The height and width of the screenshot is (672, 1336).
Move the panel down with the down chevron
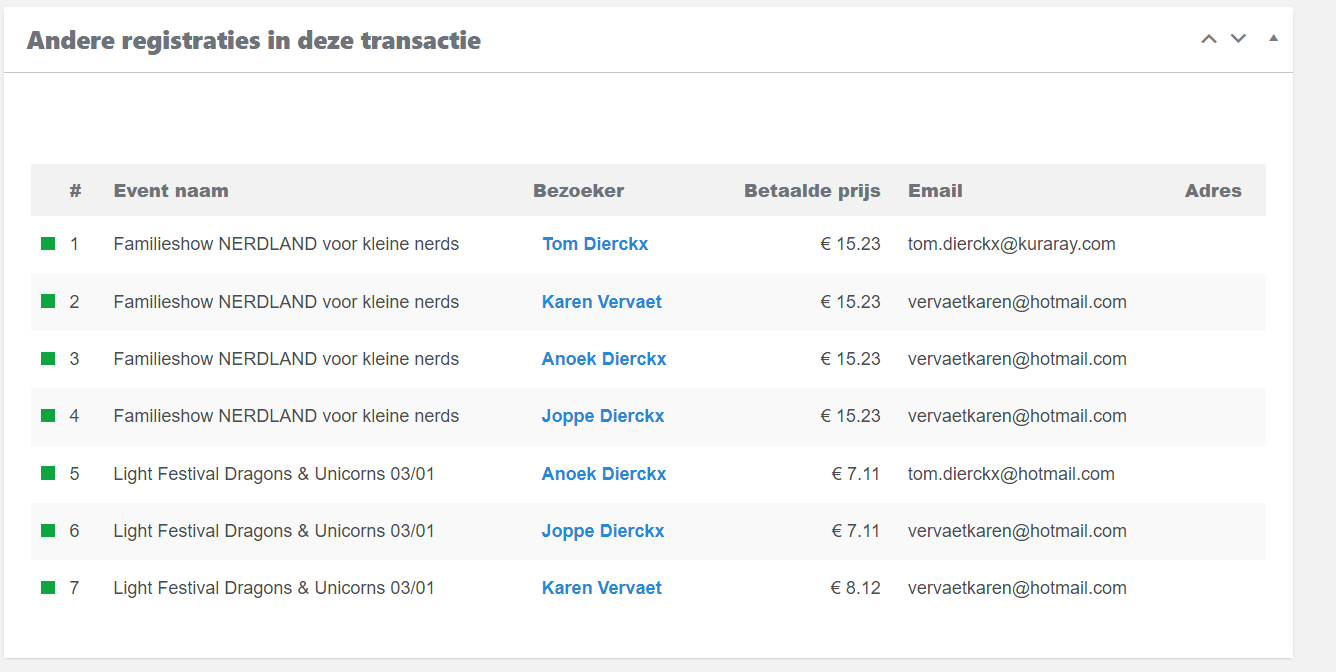point(1238,39)
